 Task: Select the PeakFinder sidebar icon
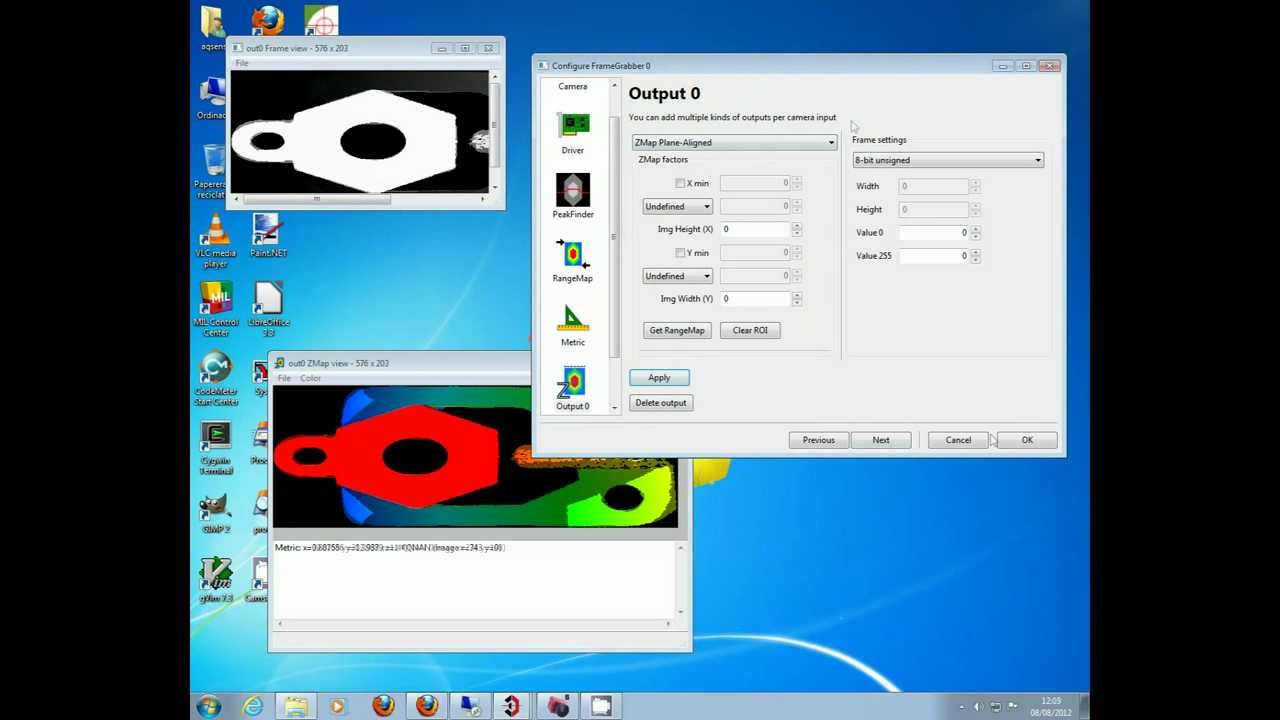click(573, 196)
